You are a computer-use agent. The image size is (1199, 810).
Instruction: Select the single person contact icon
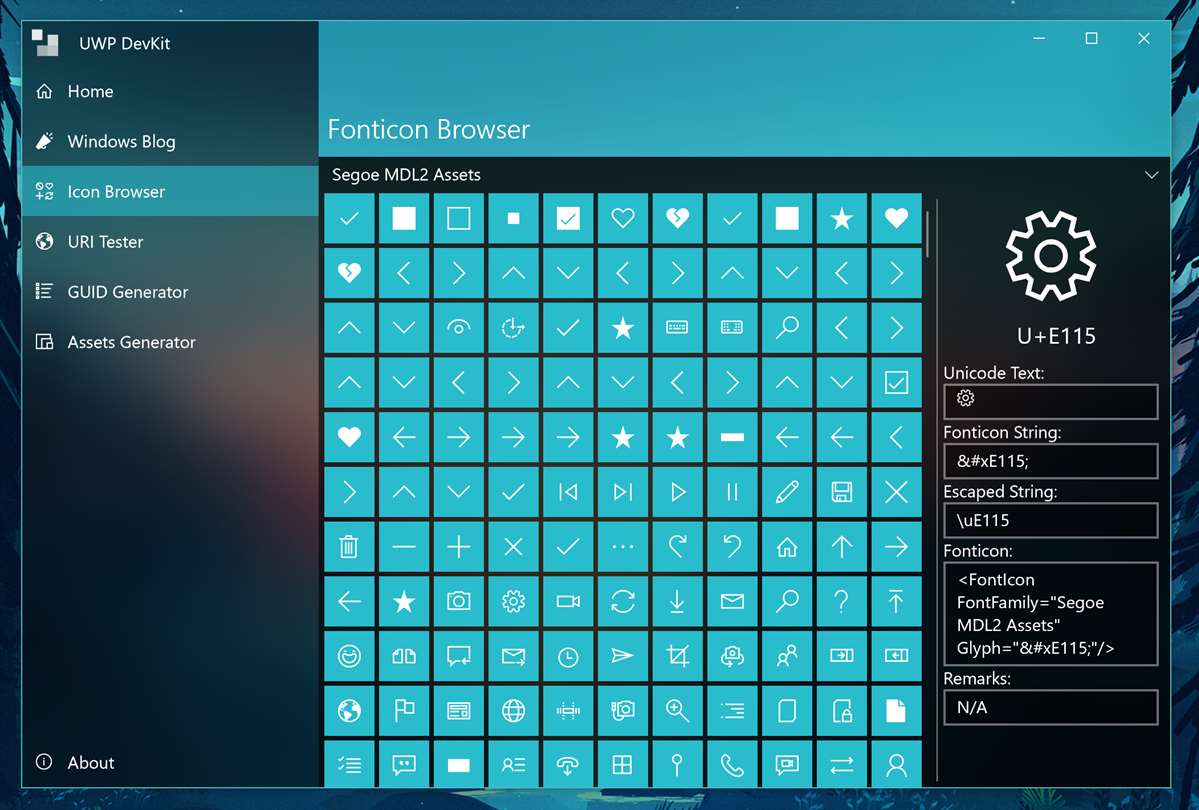[896, 764]
